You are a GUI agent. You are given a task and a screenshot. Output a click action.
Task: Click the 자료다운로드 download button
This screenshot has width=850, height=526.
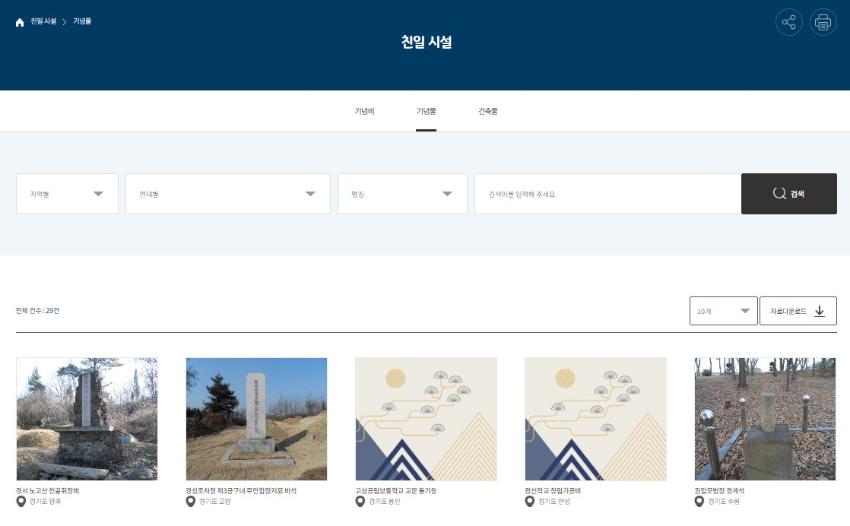[x=798, y=311]
